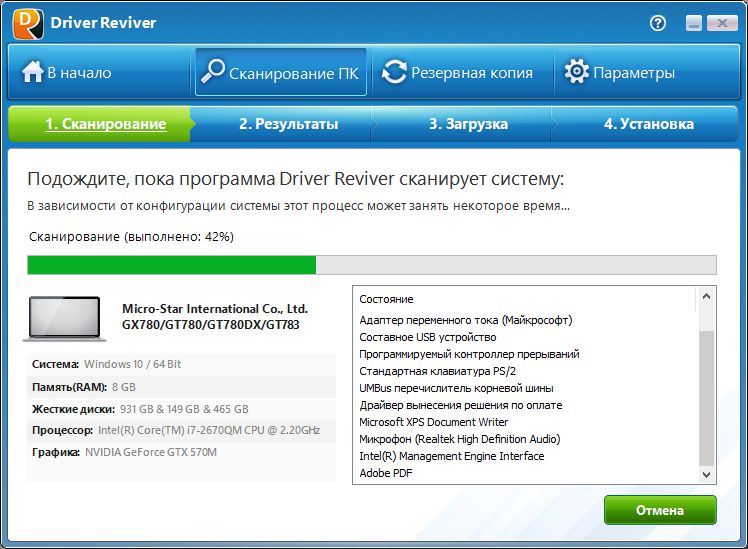Click the laptop computer image
This screenshot has width=748, height=549.
[x=64, y=319]
